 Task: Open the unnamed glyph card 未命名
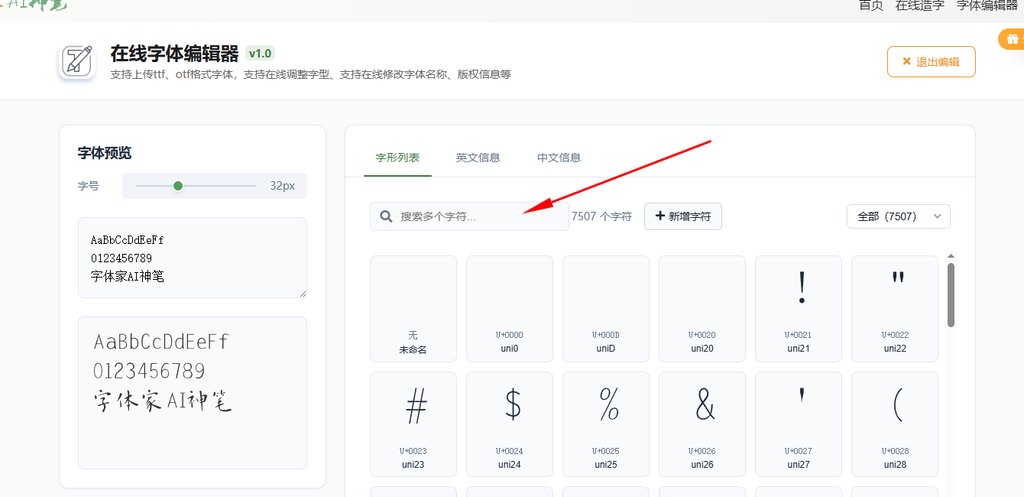pos(413,308)
